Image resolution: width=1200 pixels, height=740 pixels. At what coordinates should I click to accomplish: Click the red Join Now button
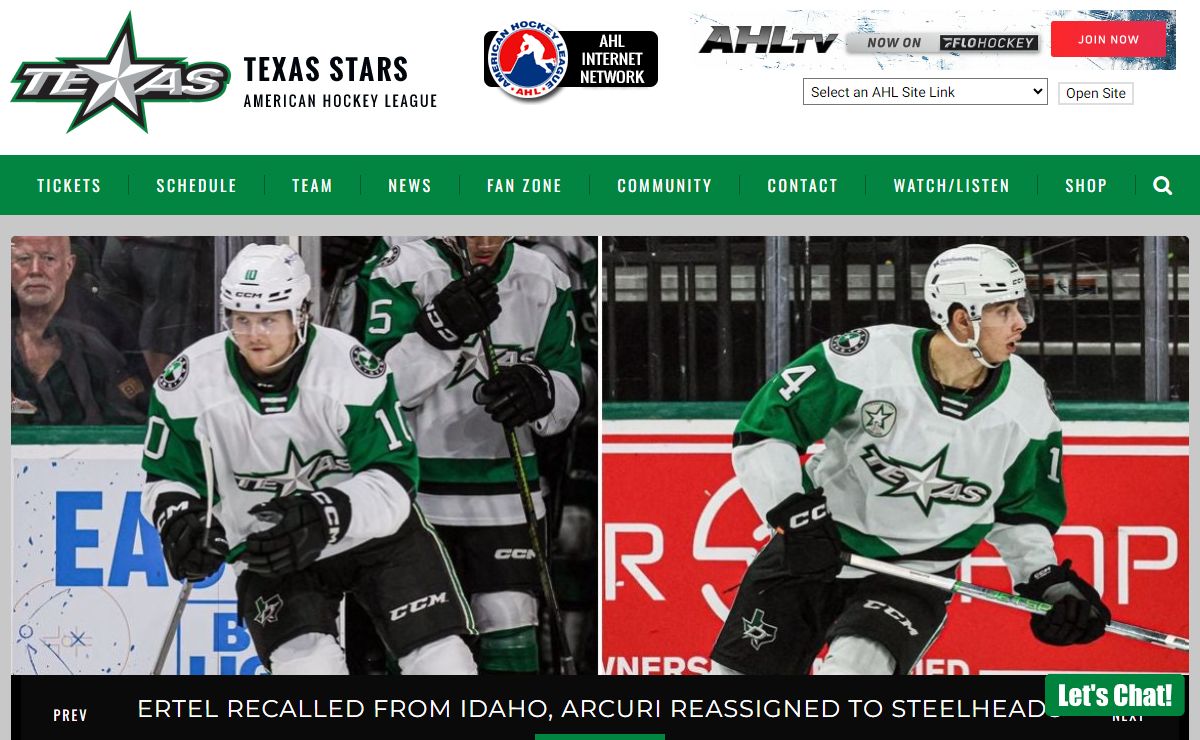[1108, 40]
